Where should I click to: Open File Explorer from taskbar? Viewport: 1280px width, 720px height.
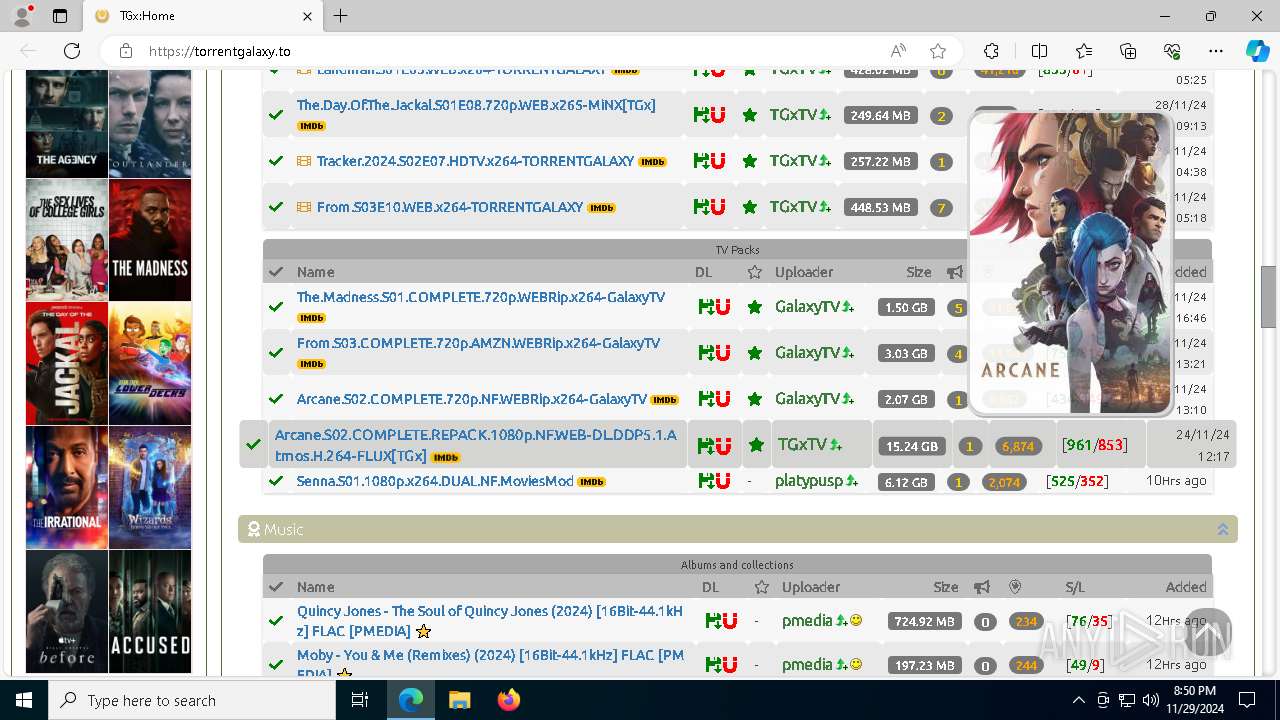click(459, 700)
